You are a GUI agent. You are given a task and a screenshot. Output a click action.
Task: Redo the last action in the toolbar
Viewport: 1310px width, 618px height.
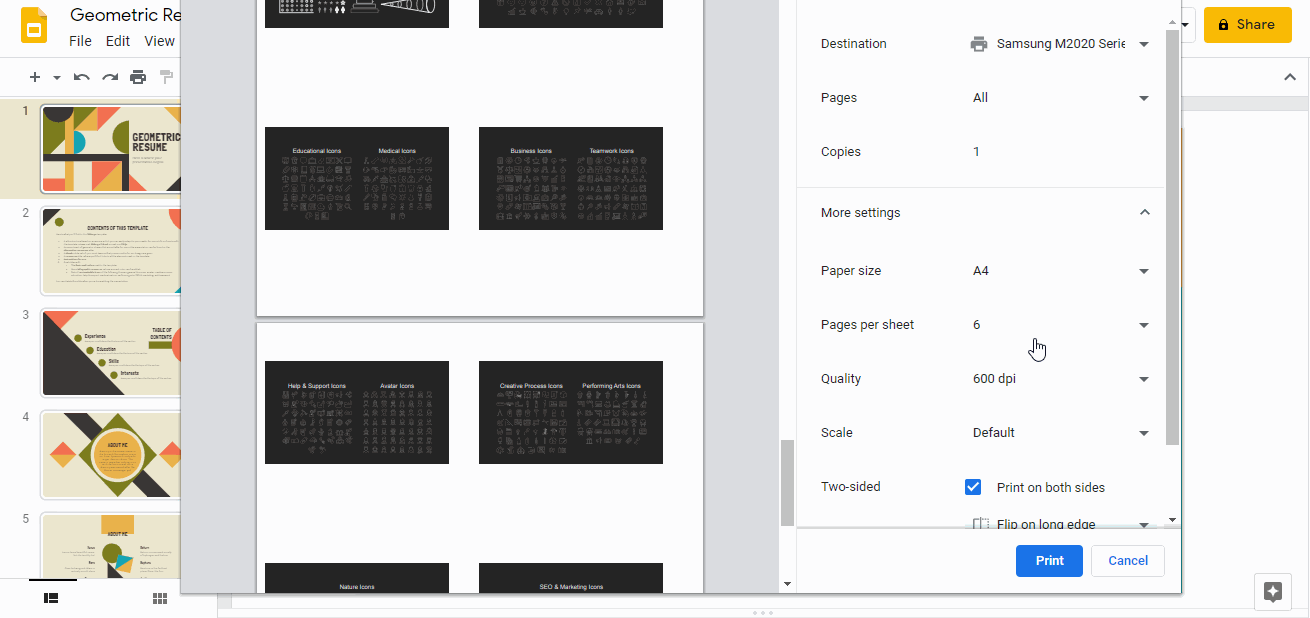point(110,77)
